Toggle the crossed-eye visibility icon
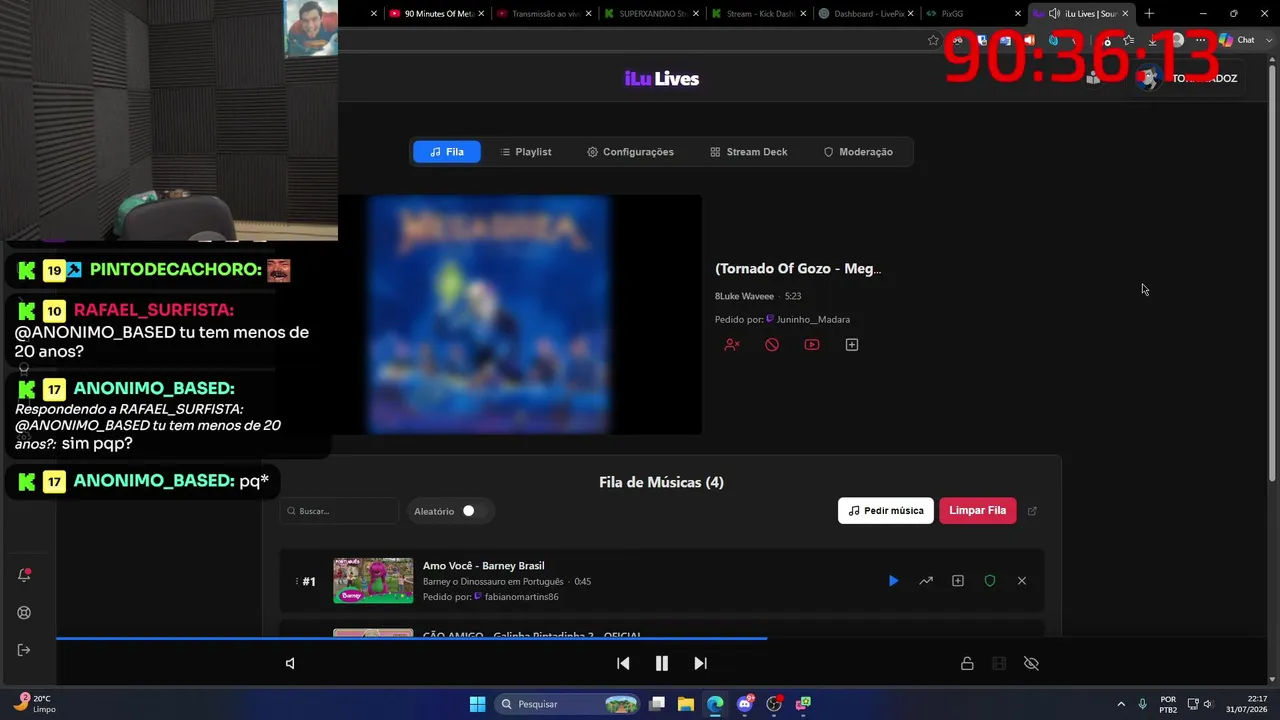 (x=1032, y=663)
